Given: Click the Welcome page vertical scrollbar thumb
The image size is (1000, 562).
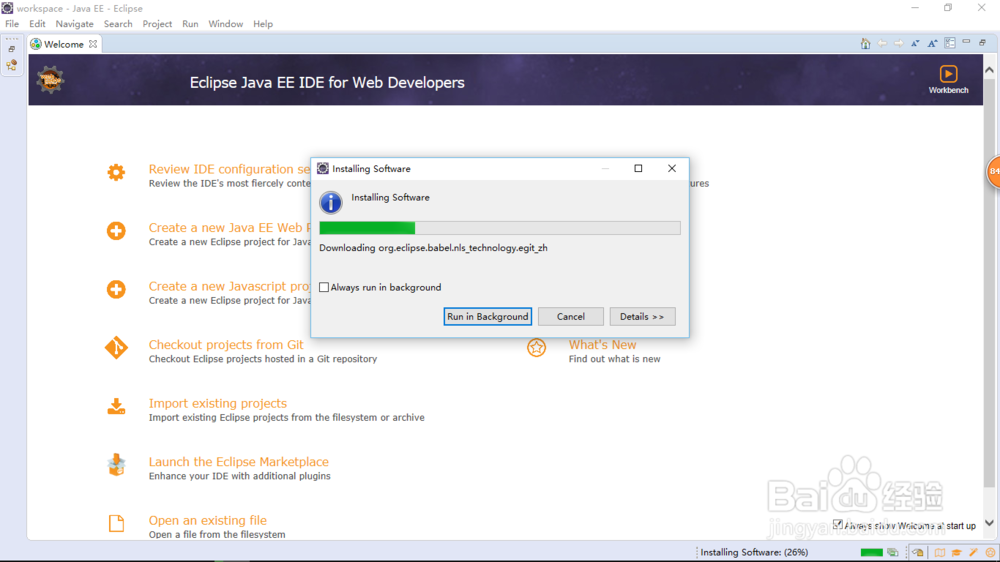Looking at the screenshot, I should (989, 284).
